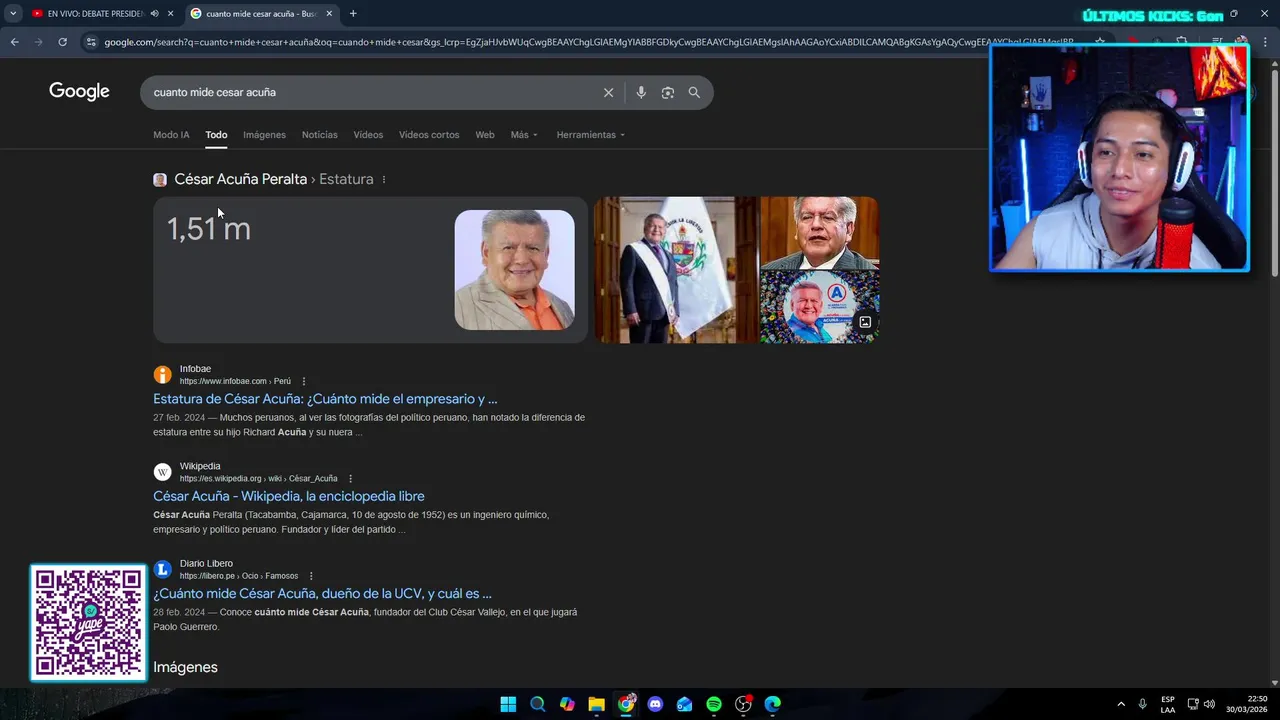Open a new tab with the plus icon

click(x=353, y=14)
